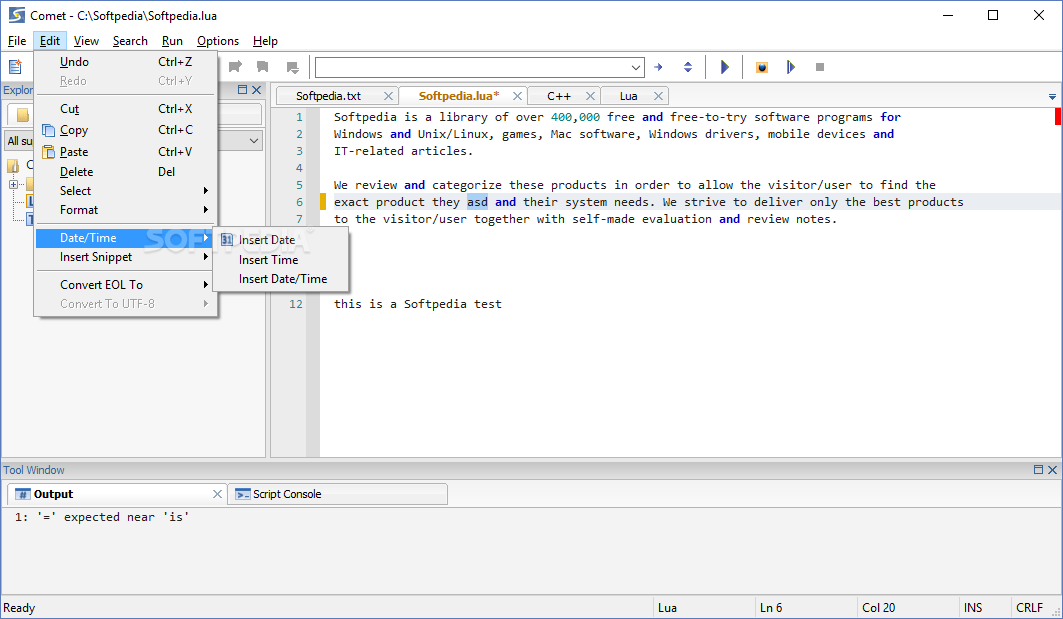Choose Cut from the Edit menu
Image resolution: width=1063 pixels, height=619 pixels.
pos(125,108)
